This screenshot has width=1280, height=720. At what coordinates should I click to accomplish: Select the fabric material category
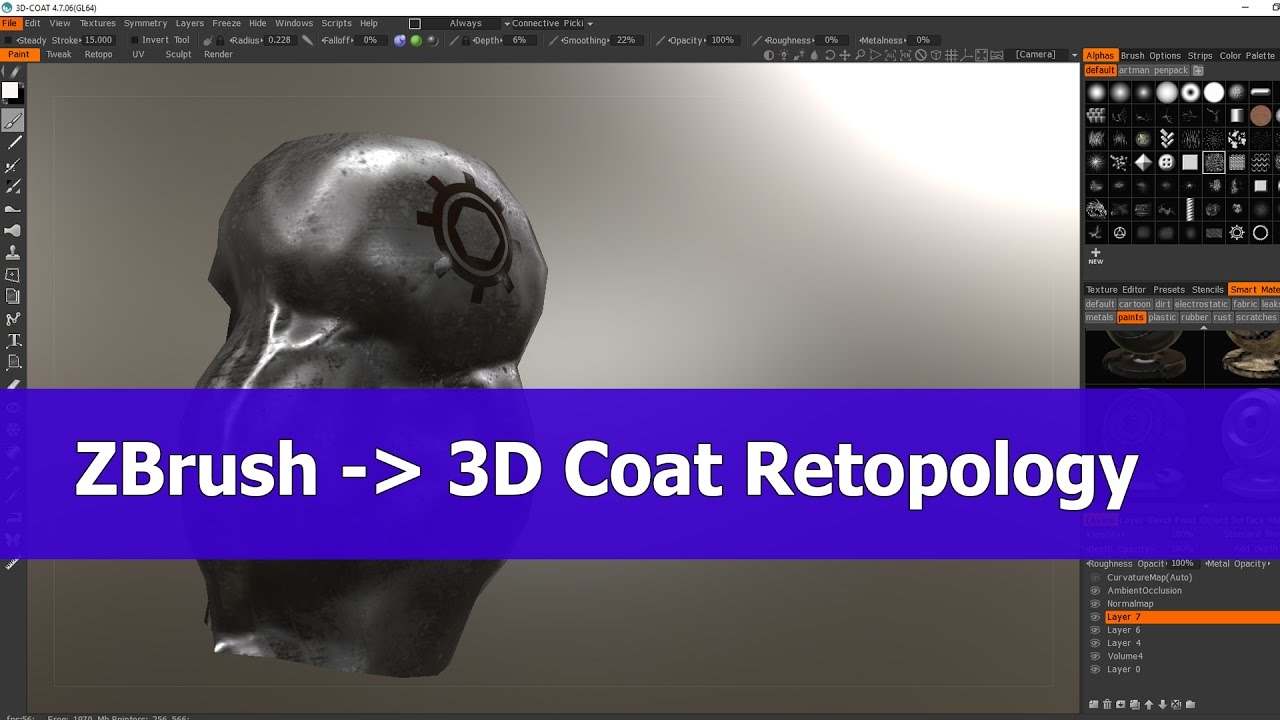tap(1245, 304)
